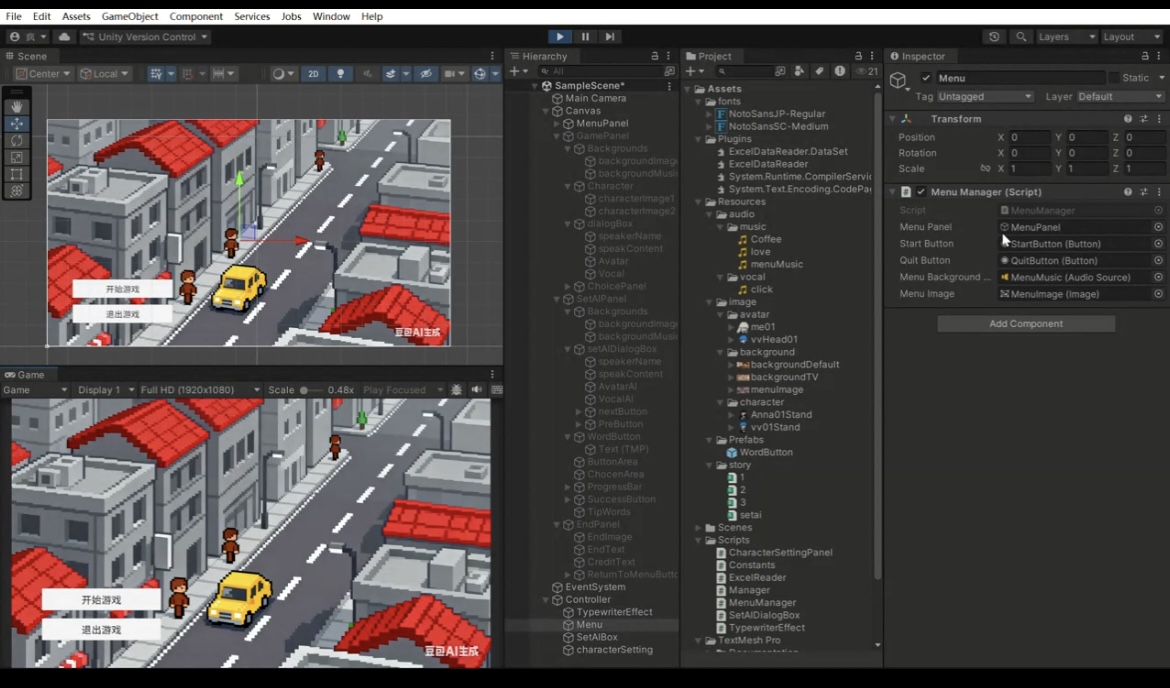1170x688 pixels.
Task: Uncheck the Menu object active checkbox
Action: pyautogui.click(x=926, y=78)
